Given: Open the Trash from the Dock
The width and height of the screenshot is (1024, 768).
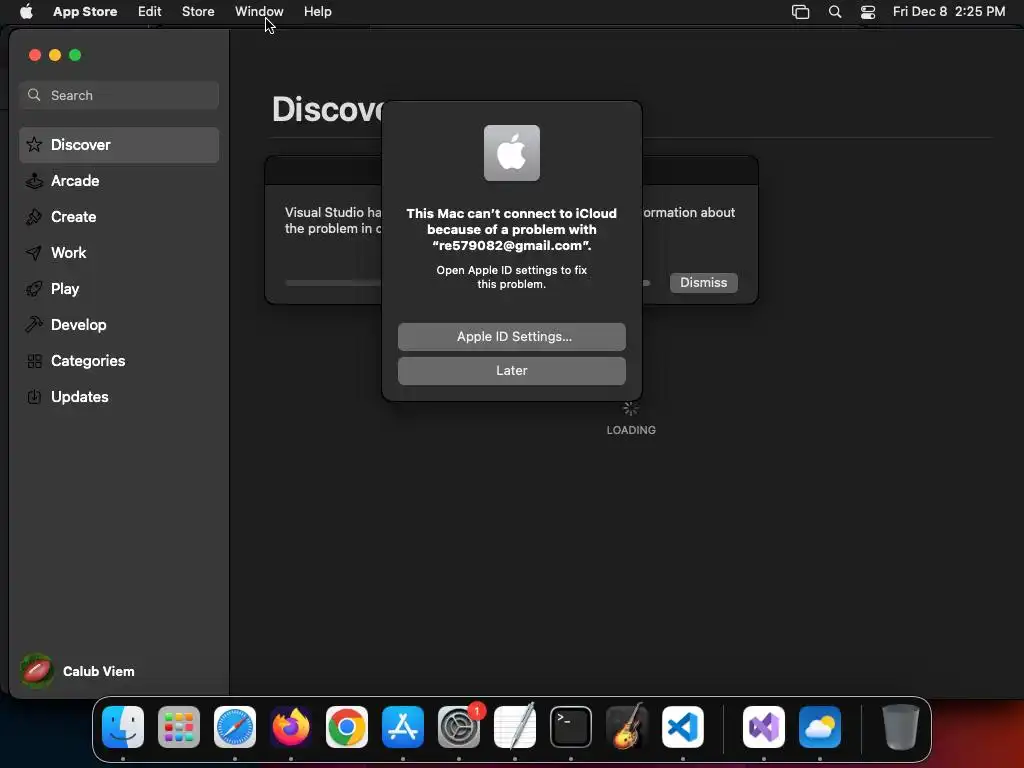Looking at the screenshot, I should (901, 727).
